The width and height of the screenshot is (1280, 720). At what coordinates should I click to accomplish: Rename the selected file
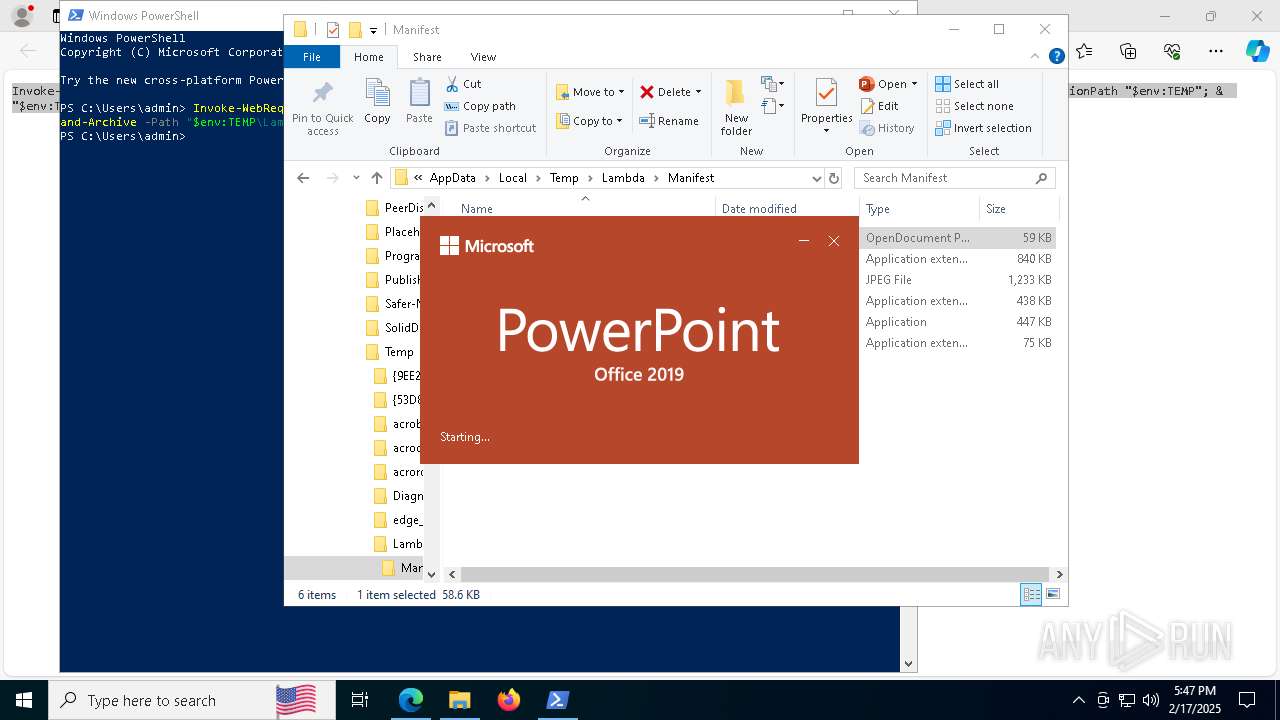669,121
